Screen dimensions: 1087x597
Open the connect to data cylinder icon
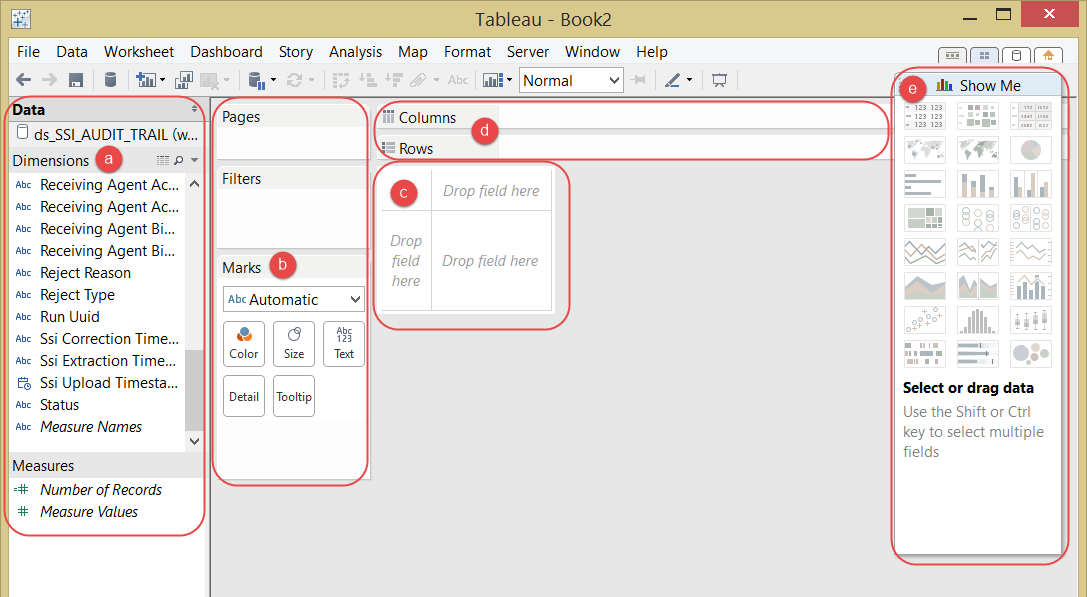click(110, 80)
